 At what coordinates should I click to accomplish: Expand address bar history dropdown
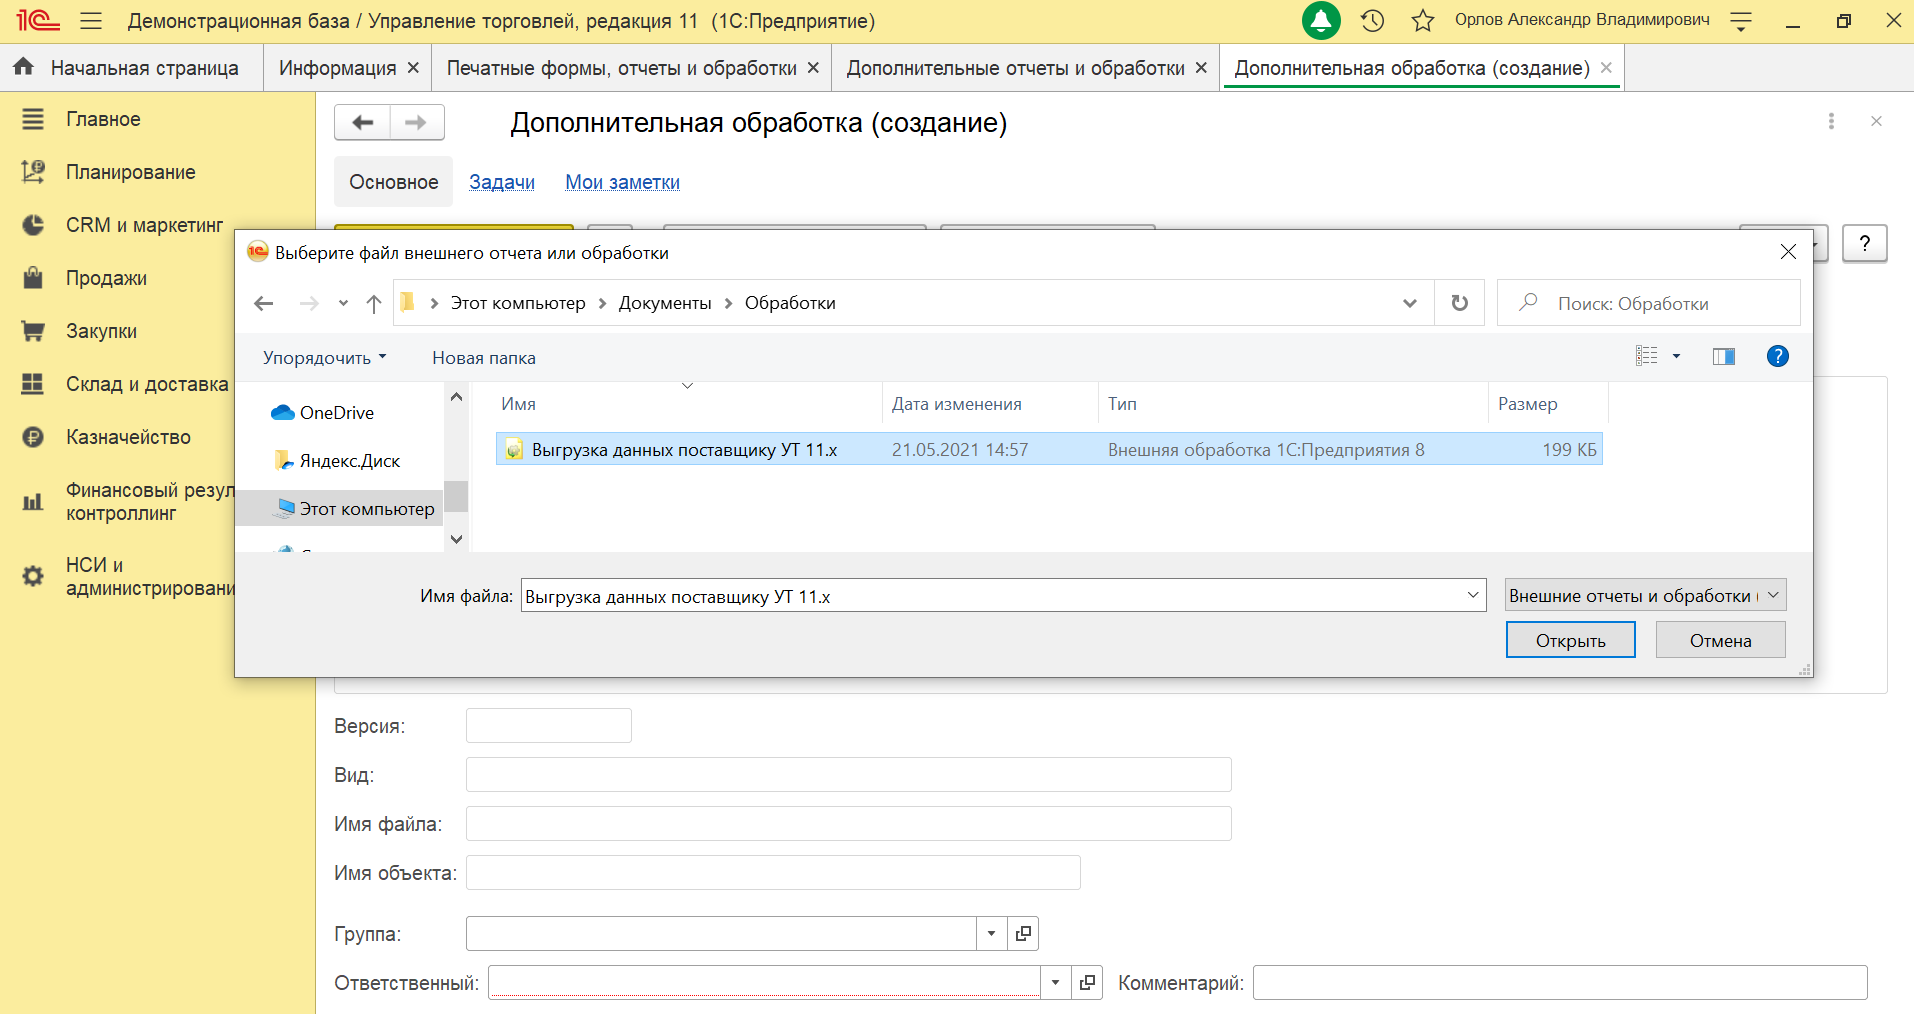pos(1410,303)
